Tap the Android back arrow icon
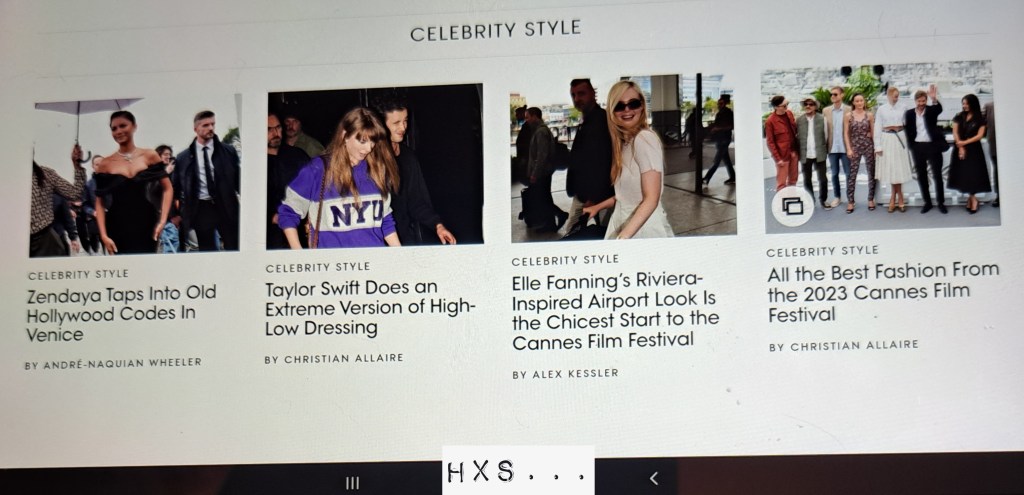The image size is (1024, 495). (x=654, y=478)
